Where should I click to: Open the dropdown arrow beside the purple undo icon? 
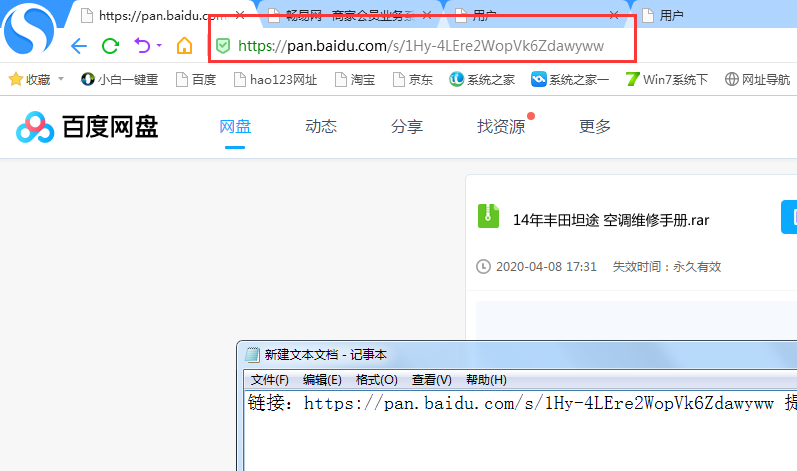click(159, 46)
